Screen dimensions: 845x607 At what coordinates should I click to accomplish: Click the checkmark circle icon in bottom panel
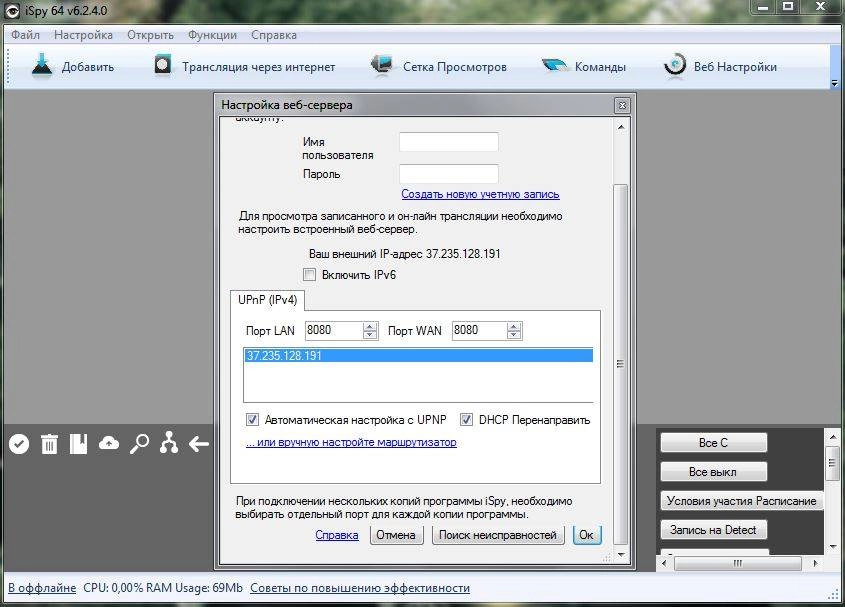click(19, 444)
